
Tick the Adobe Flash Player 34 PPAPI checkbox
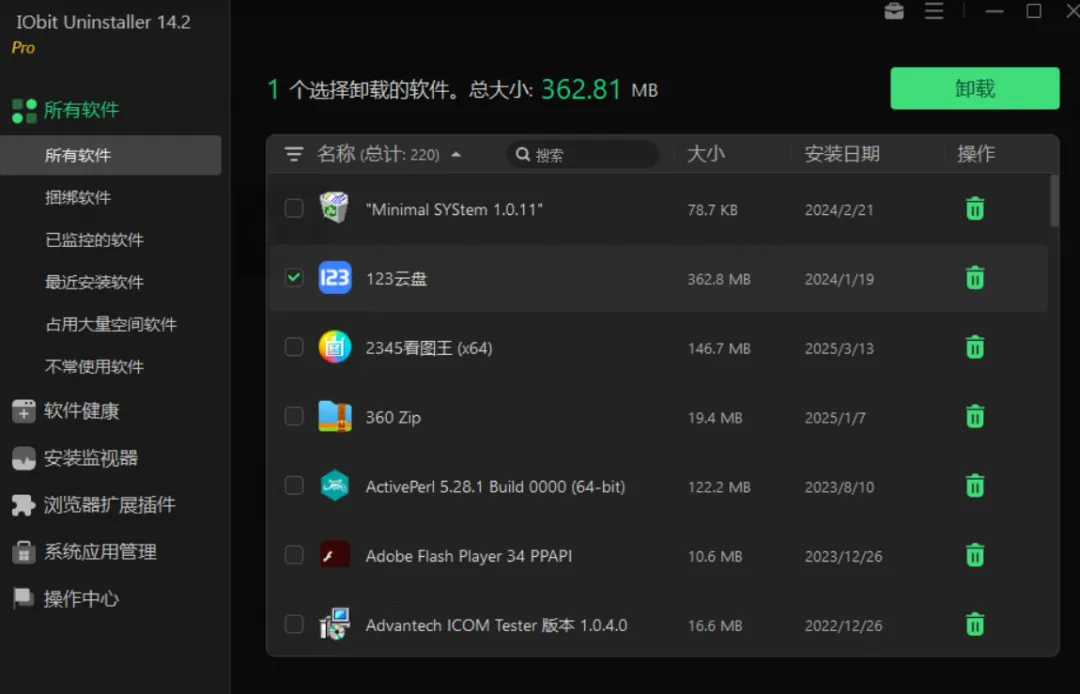294,554
